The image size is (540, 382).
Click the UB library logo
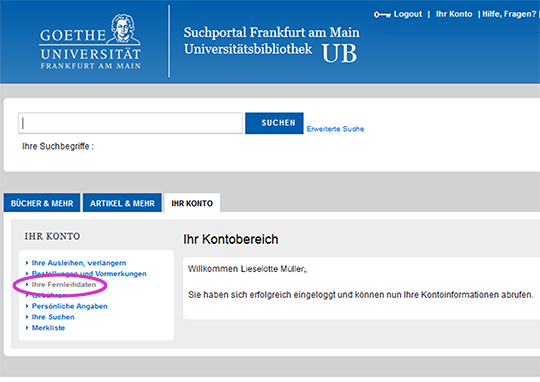pos(340,54)
